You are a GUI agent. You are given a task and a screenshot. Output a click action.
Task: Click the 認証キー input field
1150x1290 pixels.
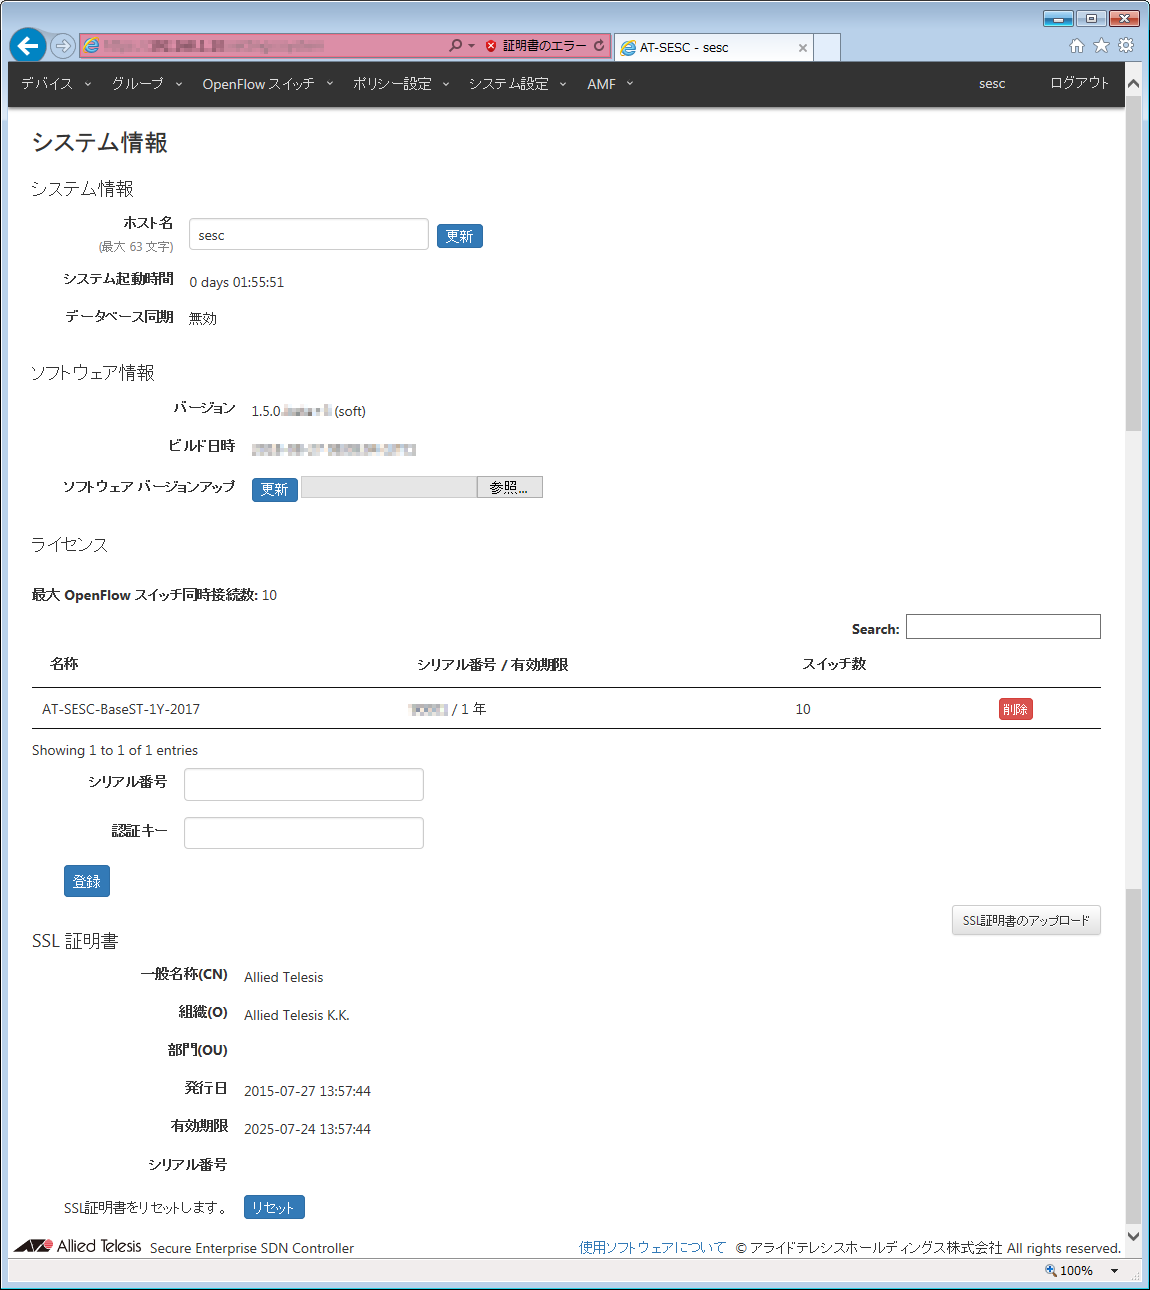pos(304,833)
